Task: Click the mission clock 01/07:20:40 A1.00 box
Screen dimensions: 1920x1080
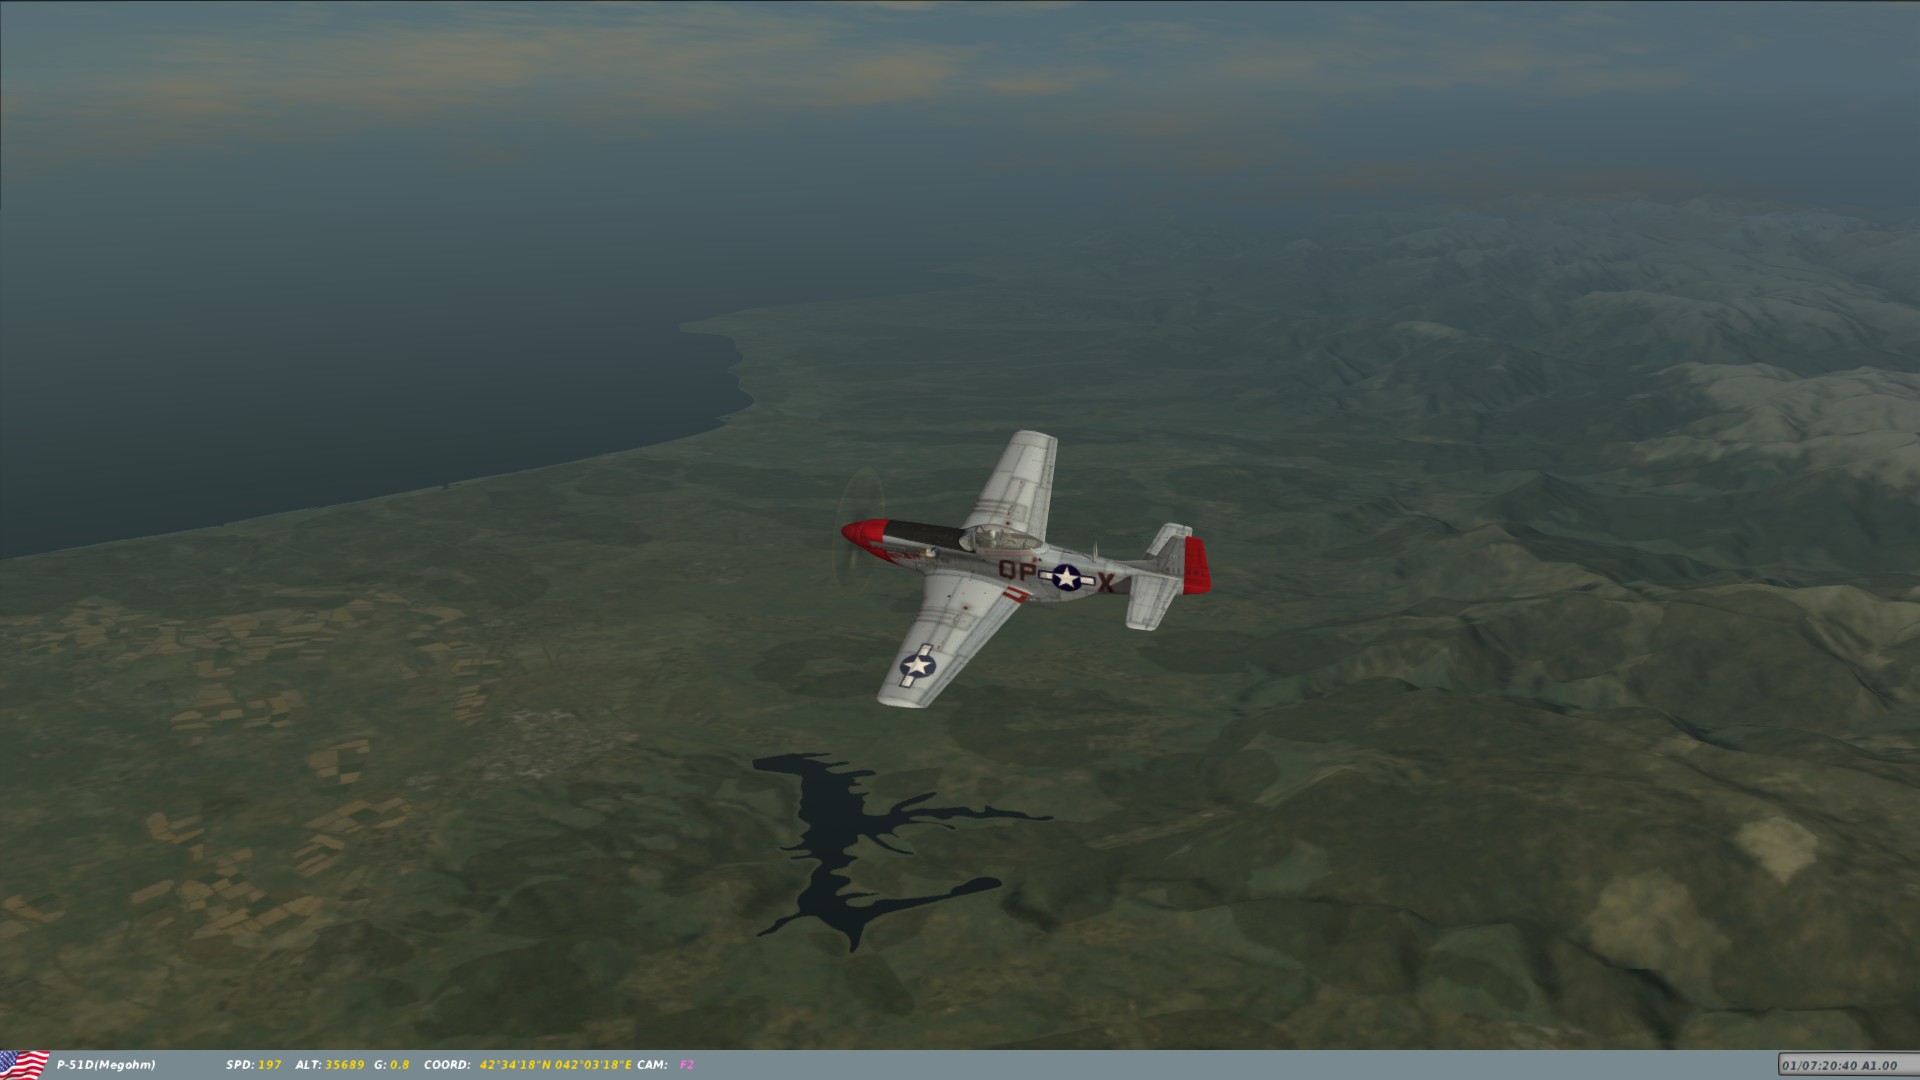Action: [1847, 1066]
